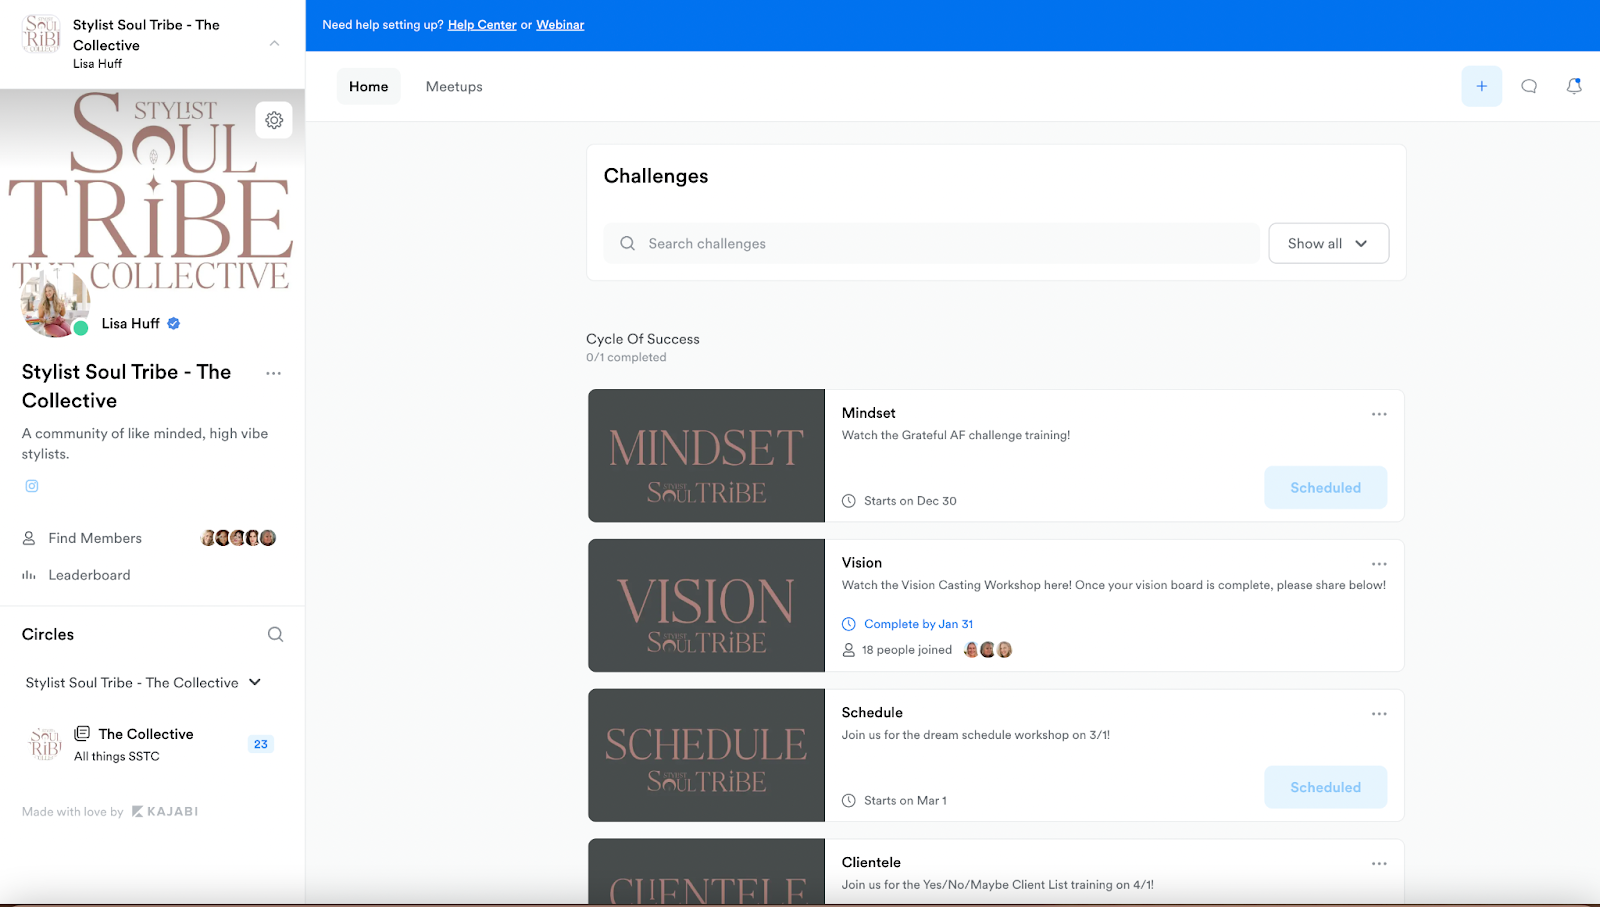Open more options for Vision challenge
This screenshot has width=1600, height=907.
tap(1379, 564)
